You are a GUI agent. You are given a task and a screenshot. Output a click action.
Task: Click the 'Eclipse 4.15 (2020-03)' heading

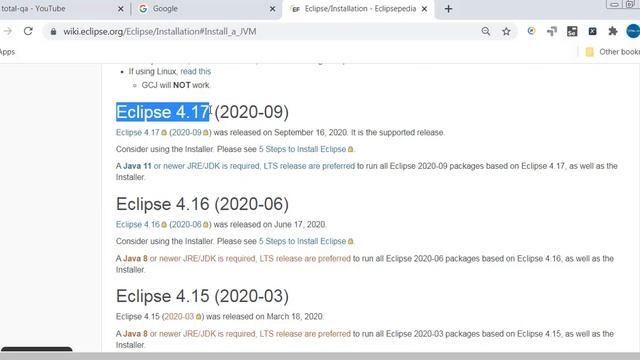point(202,296)
